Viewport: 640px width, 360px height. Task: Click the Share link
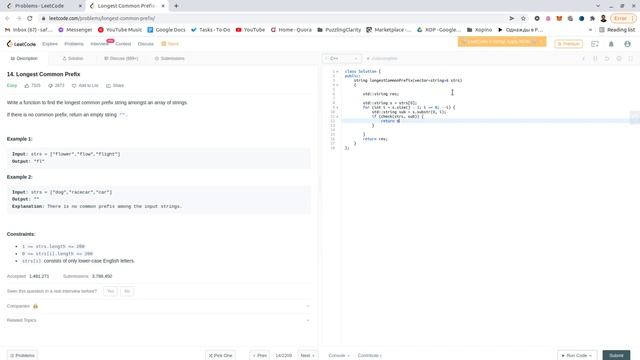pyautogui.click(x=115, y=86)
